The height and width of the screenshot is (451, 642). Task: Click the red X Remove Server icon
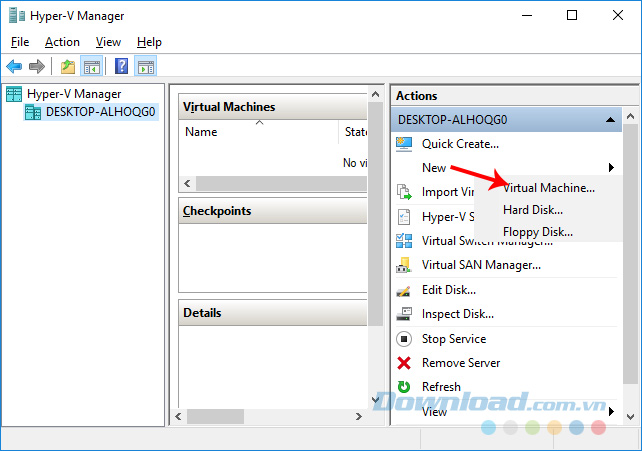point(404,363)
